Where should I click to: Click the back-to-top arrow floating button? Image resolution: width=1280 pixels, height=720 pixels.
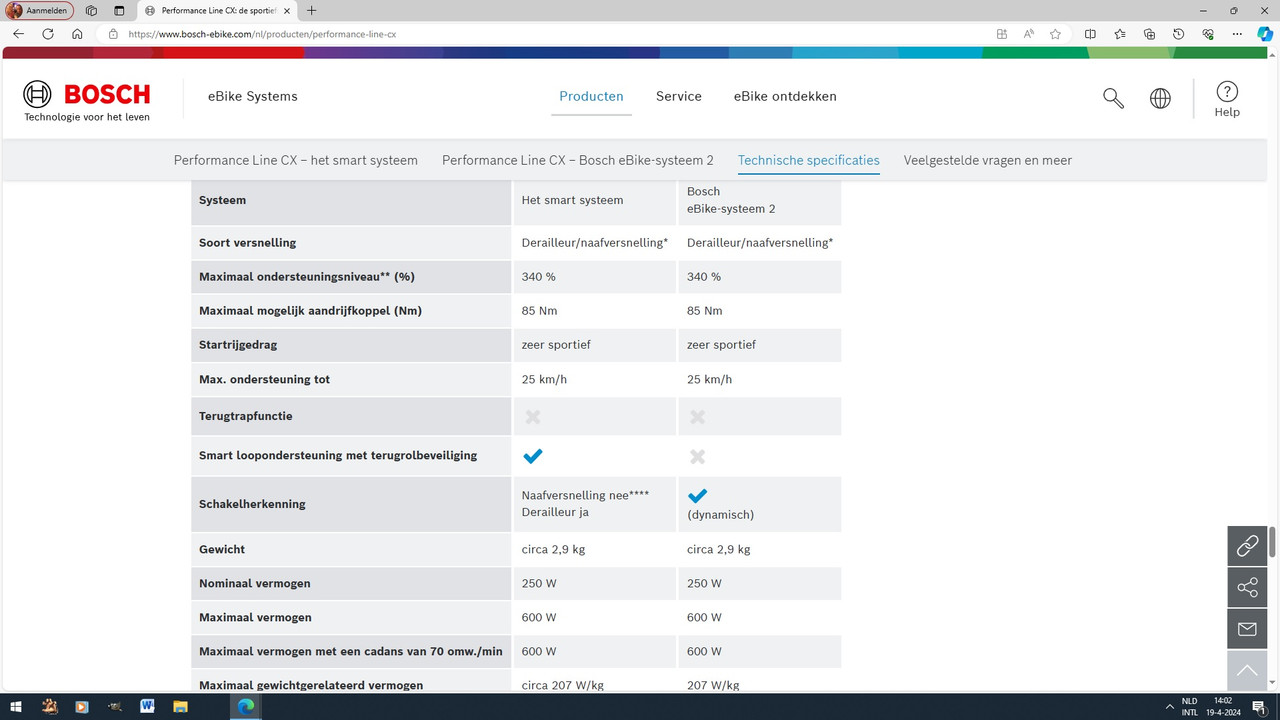click(x=1247, y=670)
